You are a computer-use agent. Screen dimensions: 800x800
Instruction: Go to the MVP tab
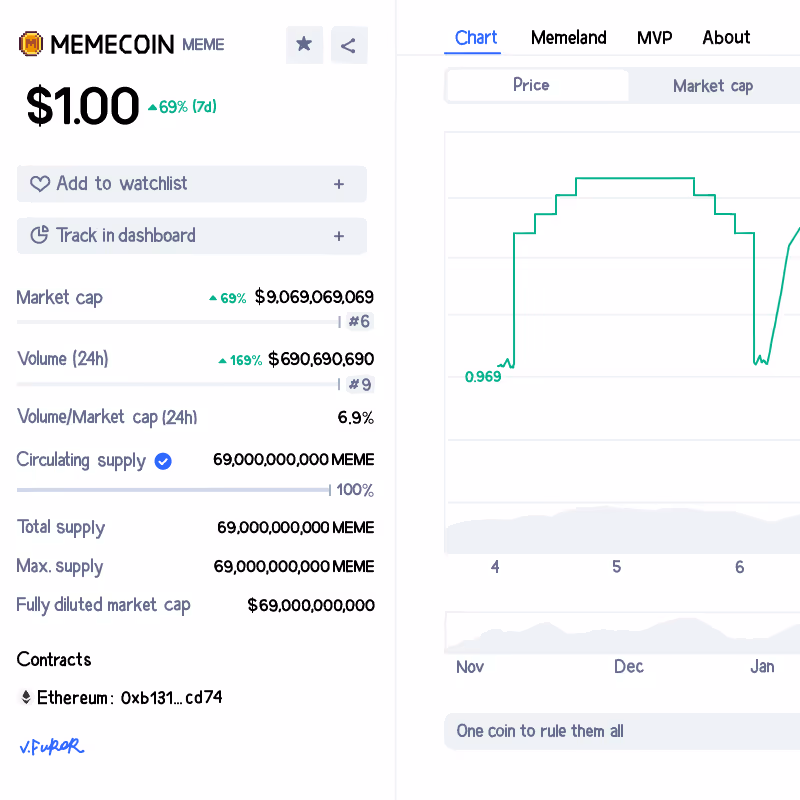click(654, 38)
